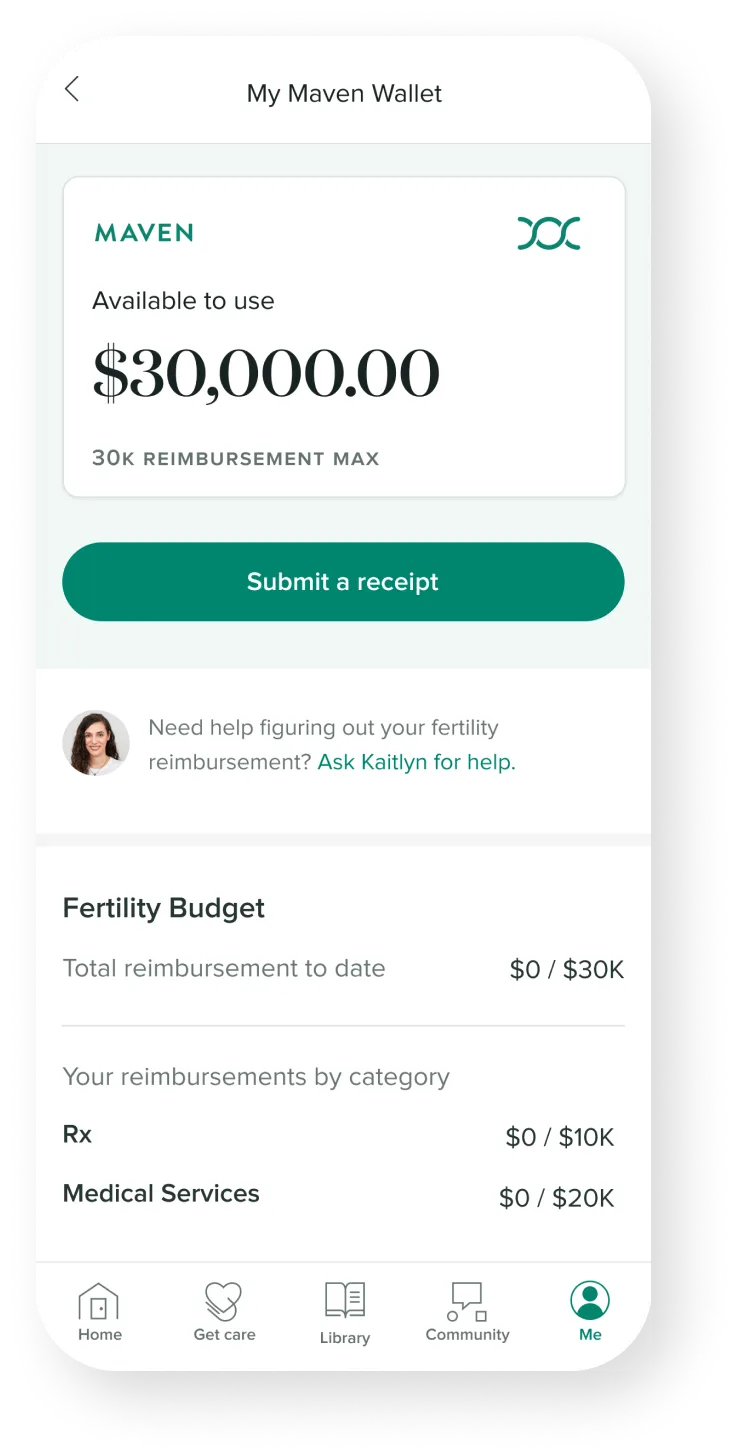Image resolution: width=735 pixels, height=1455 pixels.
Task: Select the My Maven Wallet title
Action: point(344,93)
